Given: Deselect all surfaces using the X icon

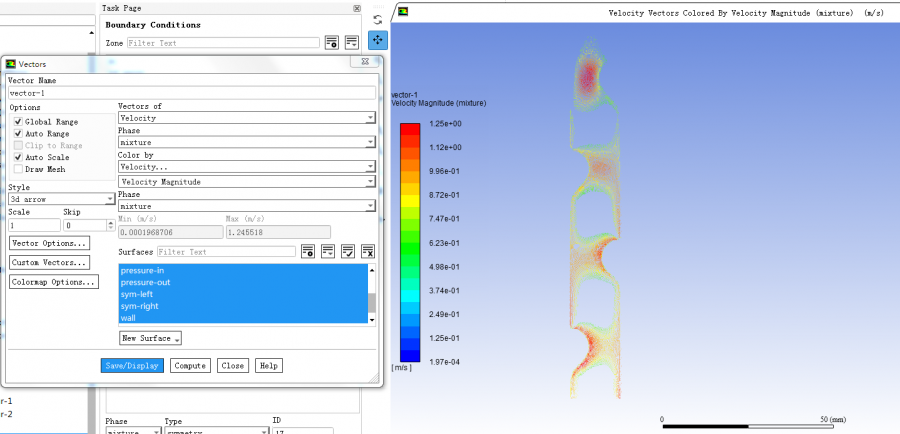Looking at the screenshot, I should (x=368, y=251).
